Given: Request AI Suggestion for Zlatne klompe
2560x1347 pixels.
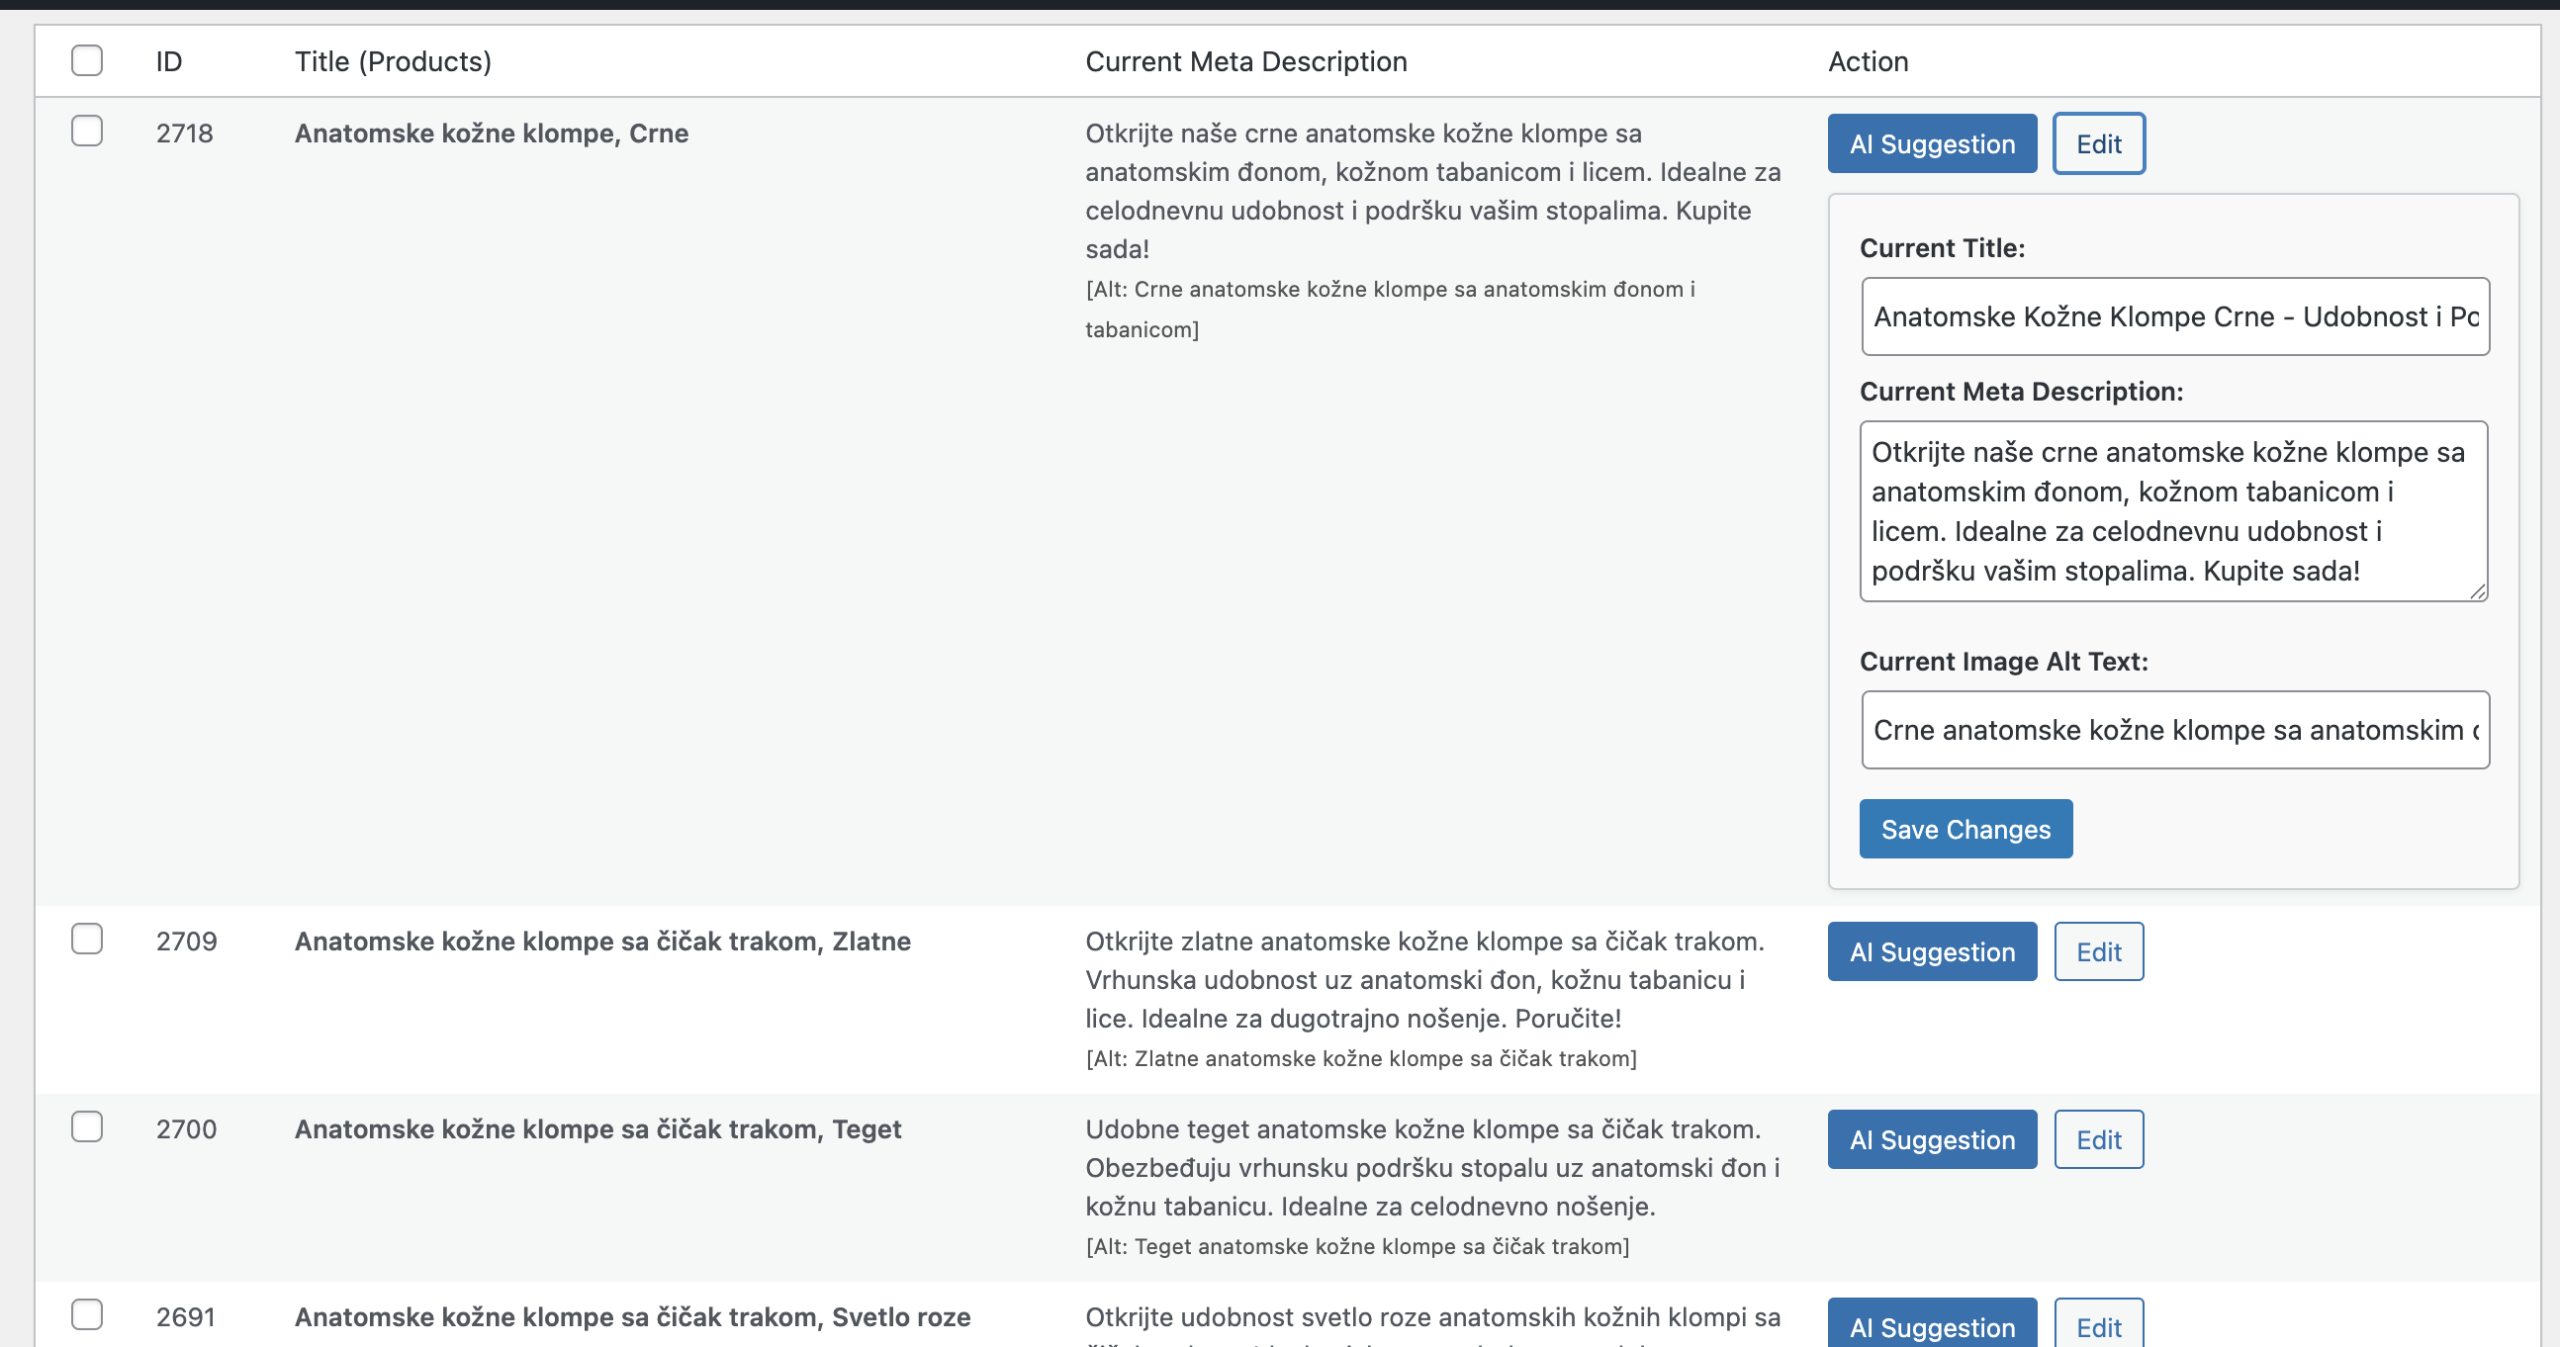Looking at the screenshot, I should click(x=1931, y=952).
